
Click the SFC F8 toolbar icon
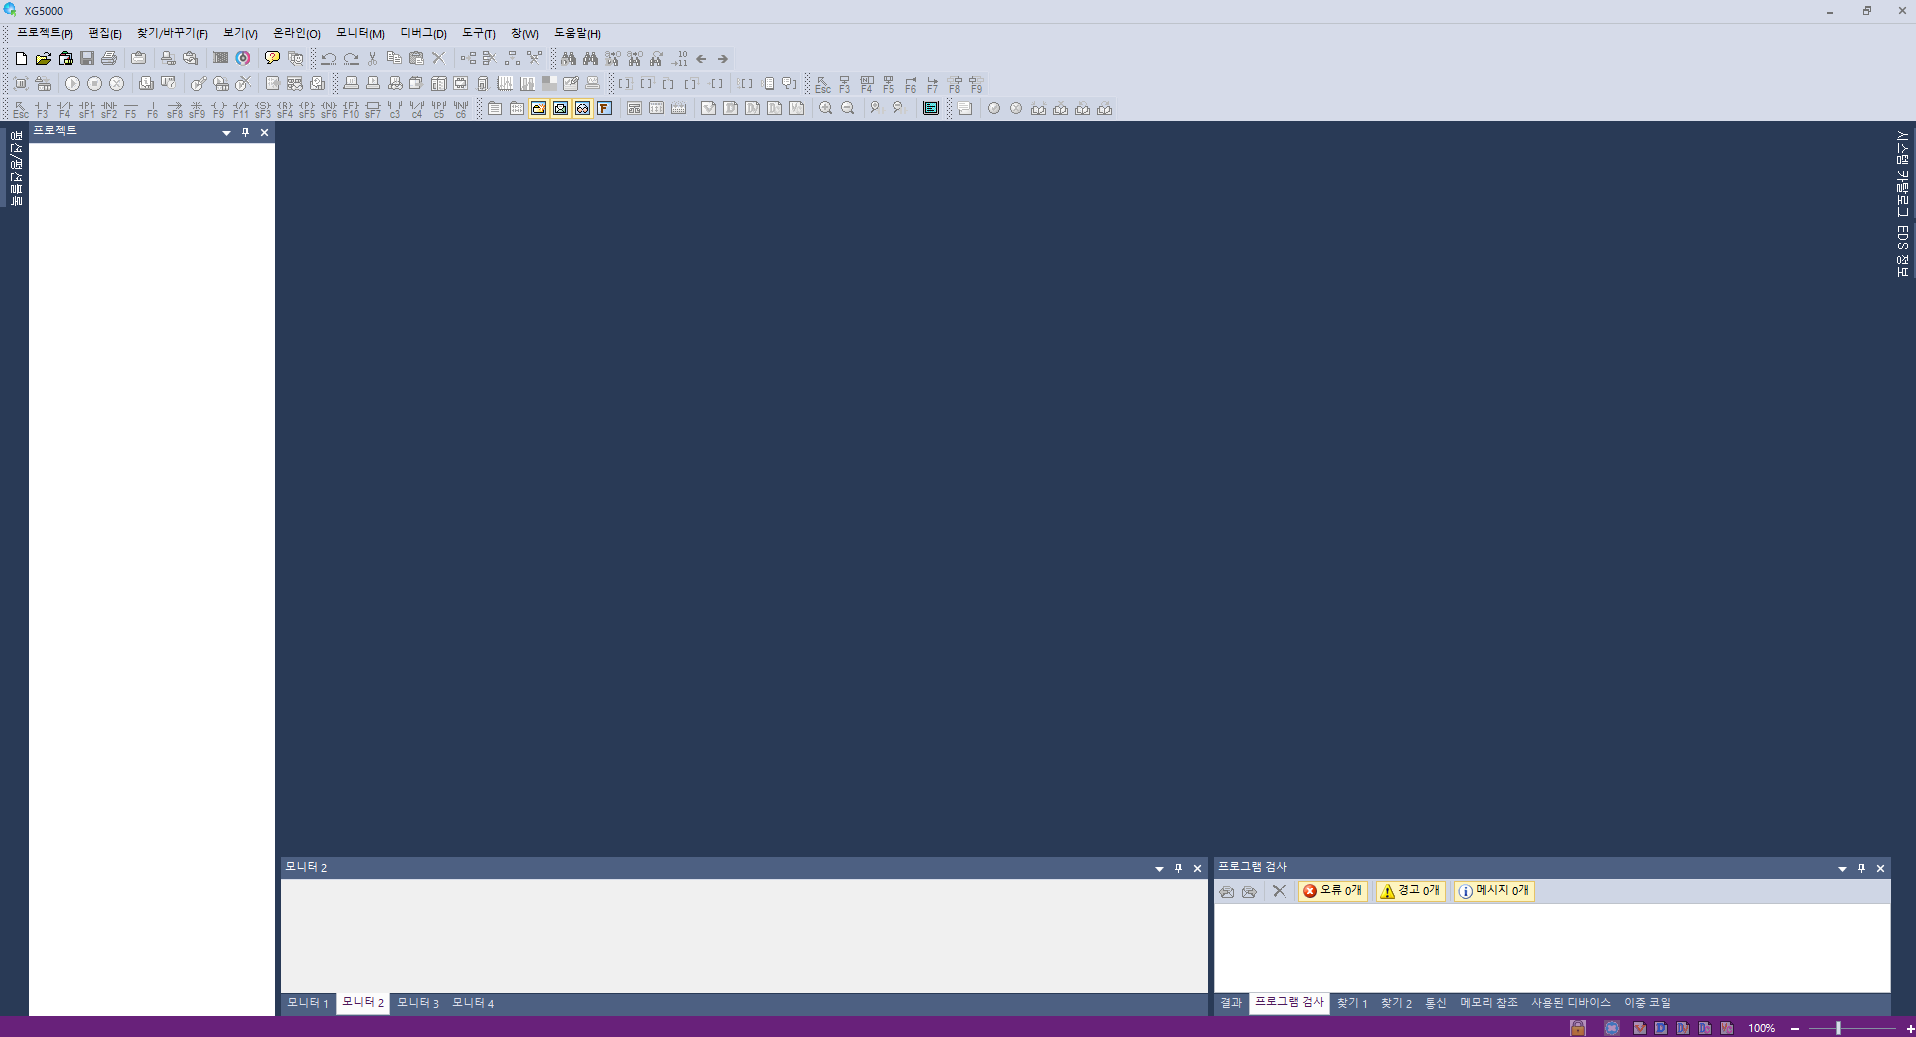pos(955,84)
